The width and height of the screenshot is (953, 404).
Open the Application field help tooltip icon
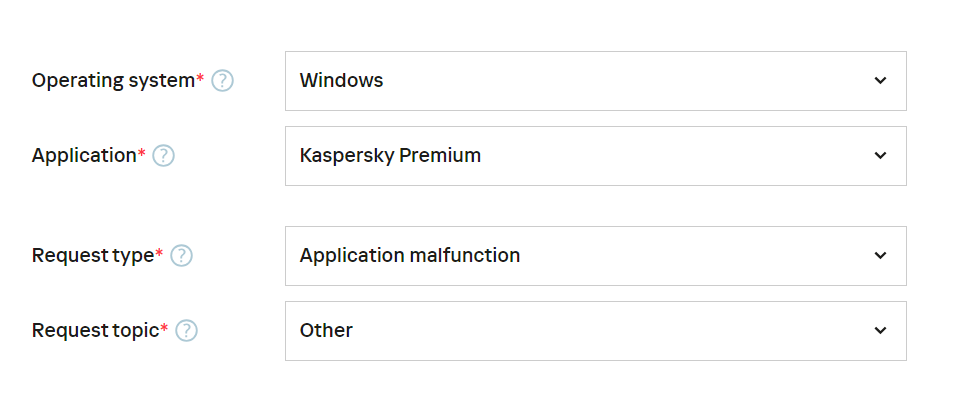[164, 156]
